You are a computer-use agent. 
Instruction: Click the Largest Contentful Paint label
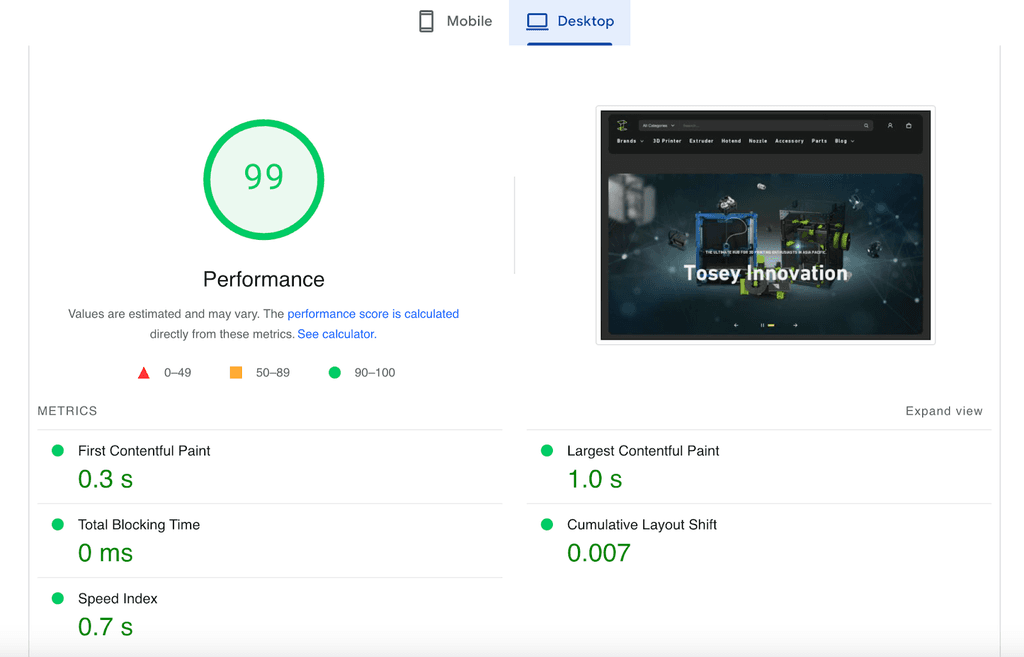pos(643,451)
